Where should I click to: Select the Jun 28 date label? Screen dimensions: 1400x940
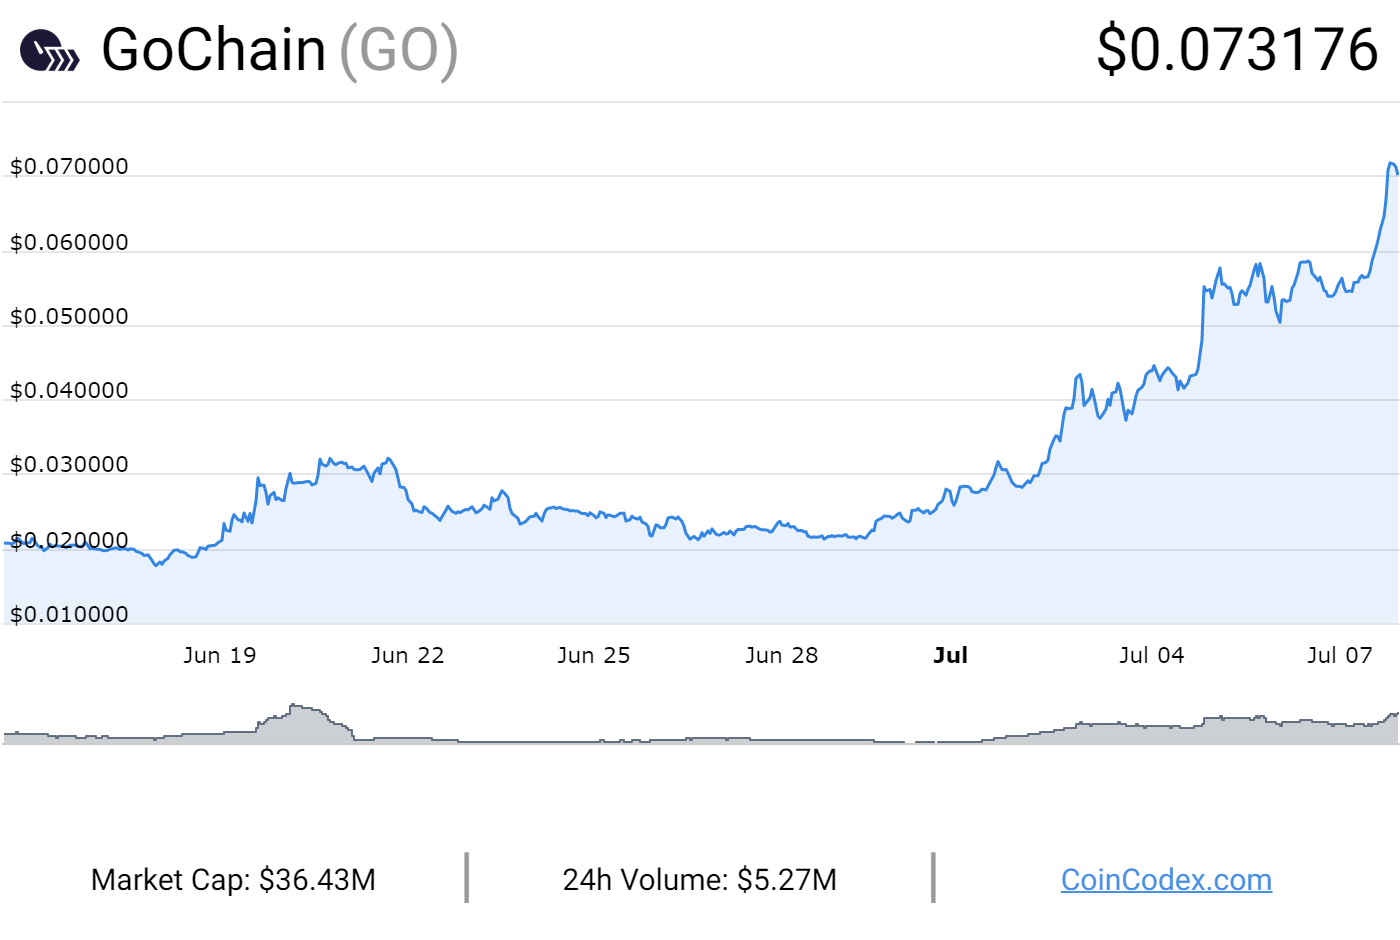[781, 655]
